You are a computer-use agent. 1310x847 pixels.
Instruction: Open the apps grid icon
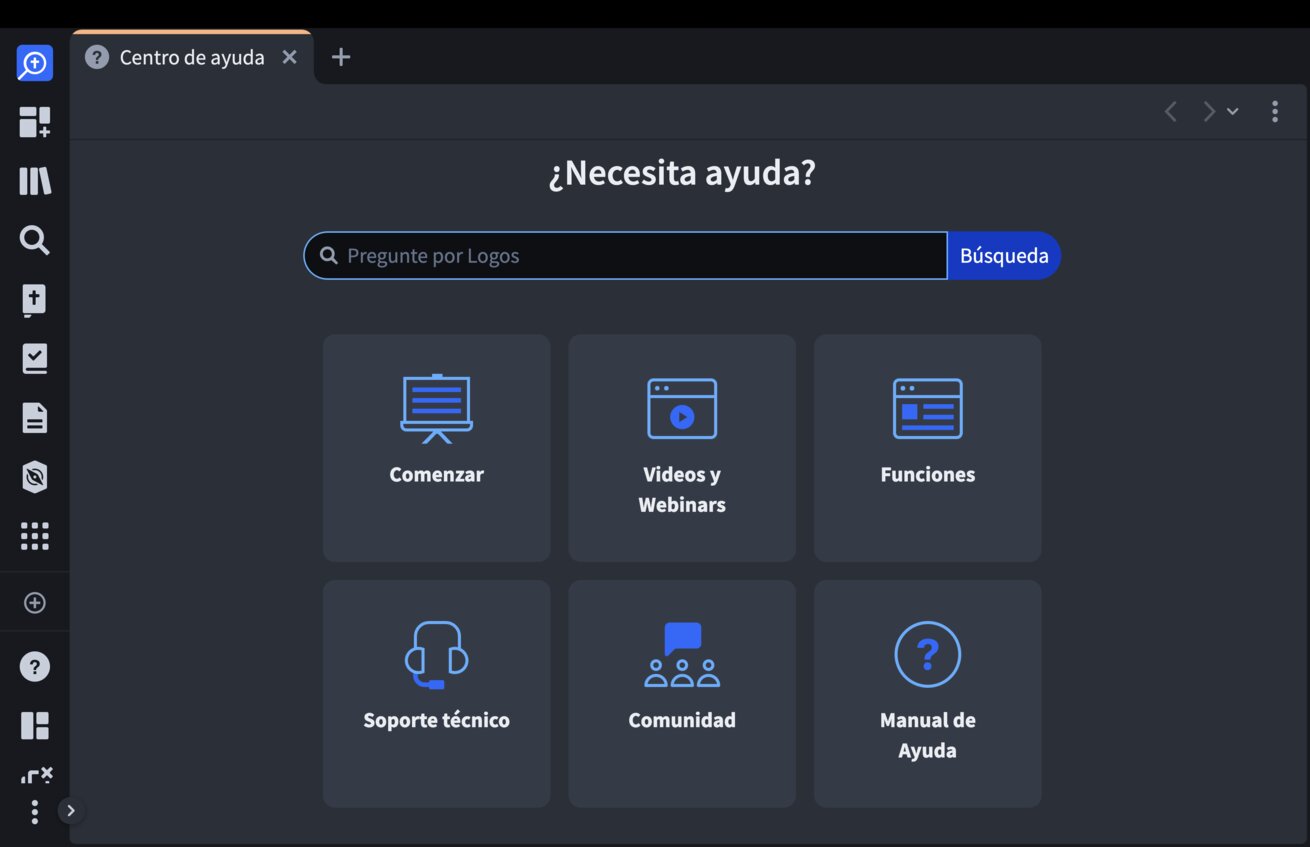pos(35,536)
